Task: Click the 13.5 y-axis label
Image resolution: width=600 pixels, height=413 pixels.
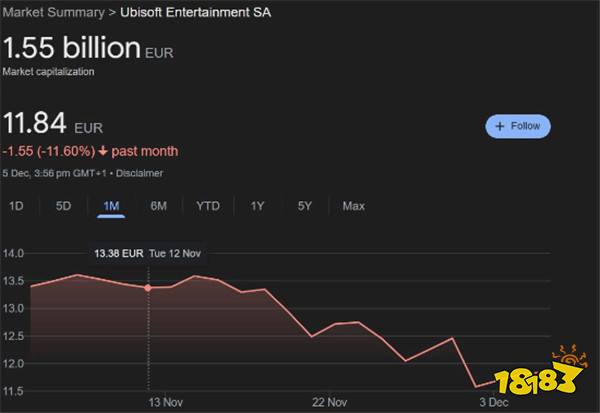Action: 13,281
